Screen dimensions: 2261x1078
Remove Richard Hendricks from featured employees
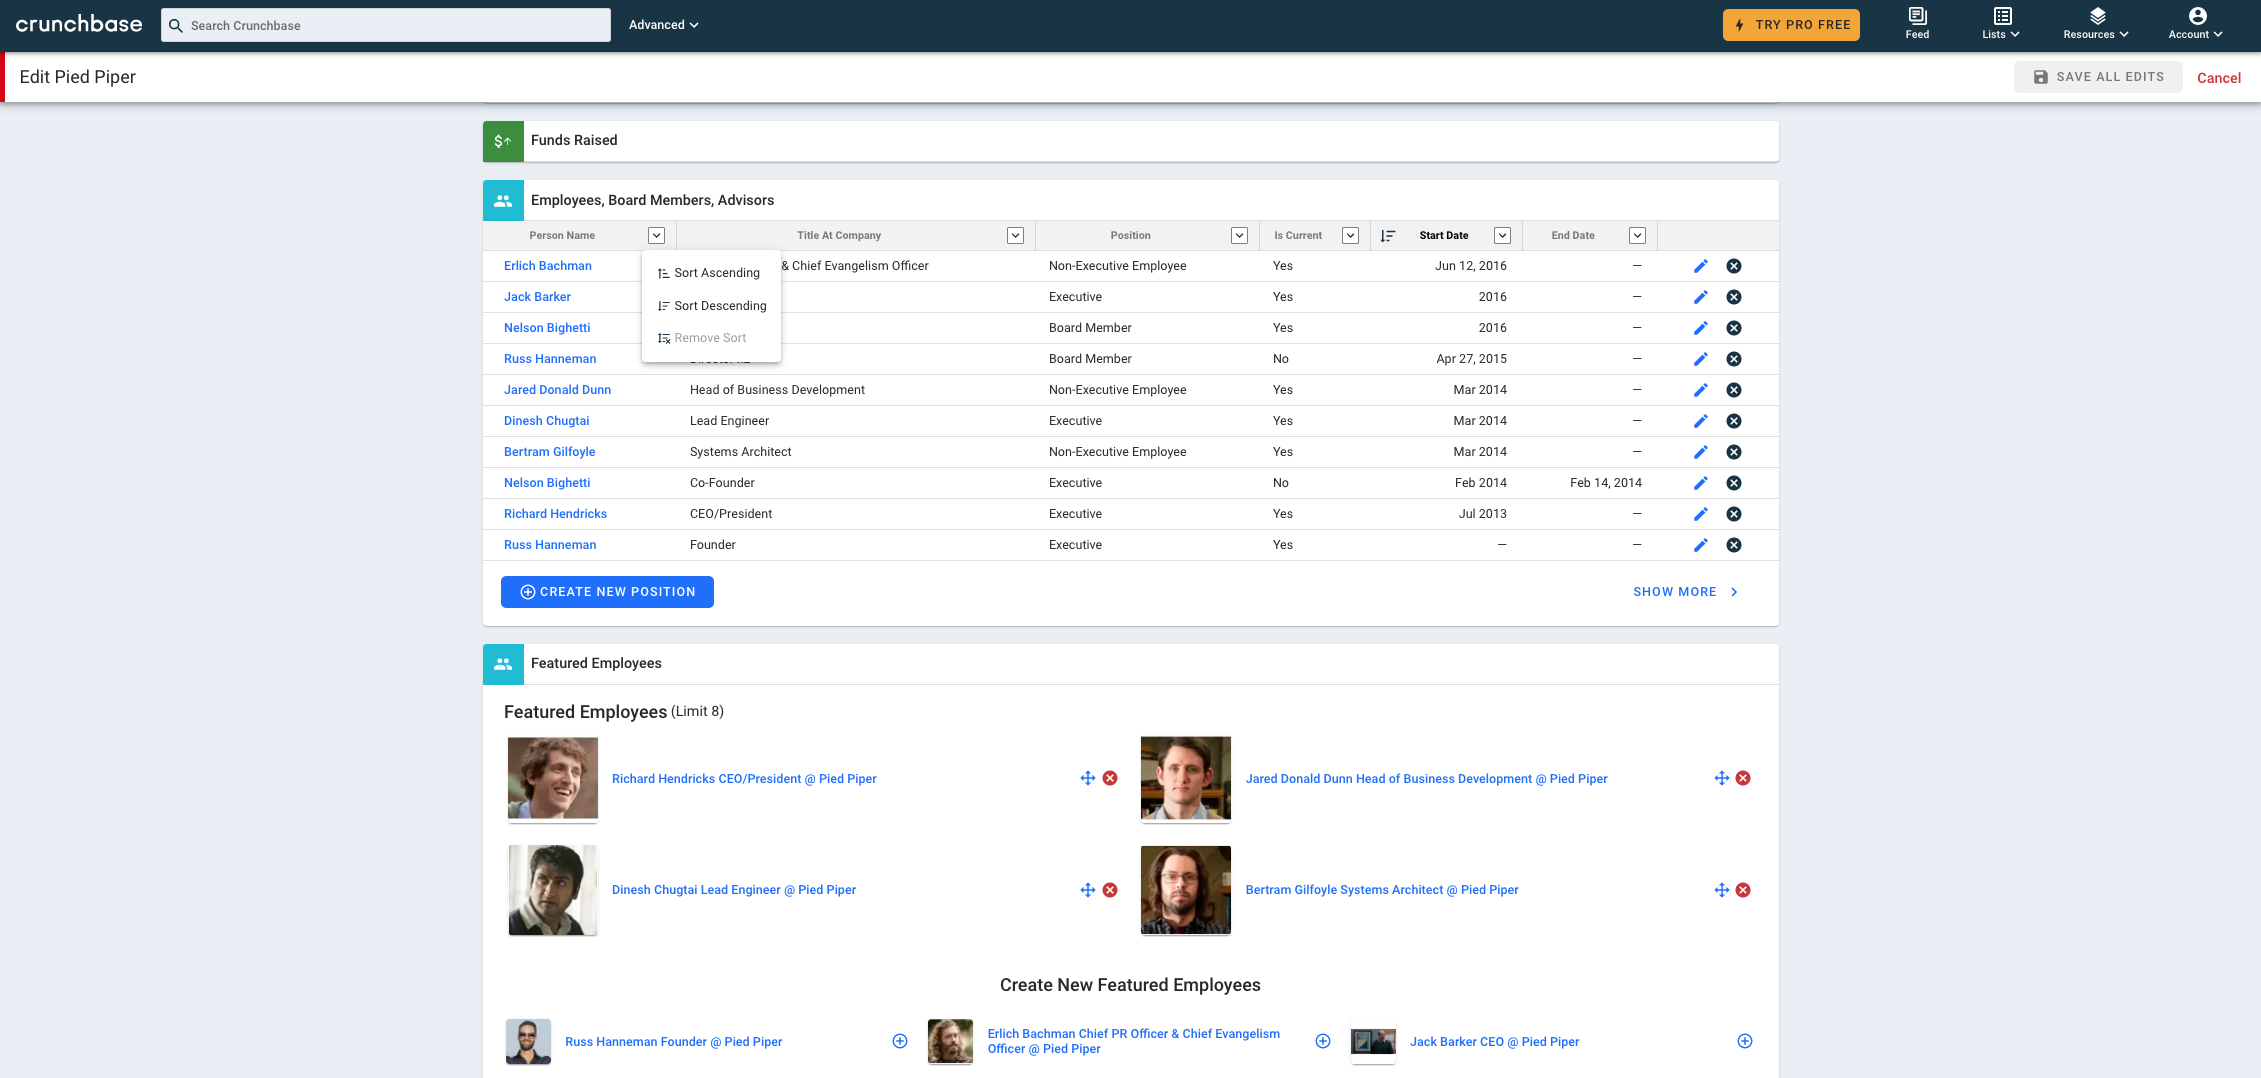click(x=1110, y=778)
